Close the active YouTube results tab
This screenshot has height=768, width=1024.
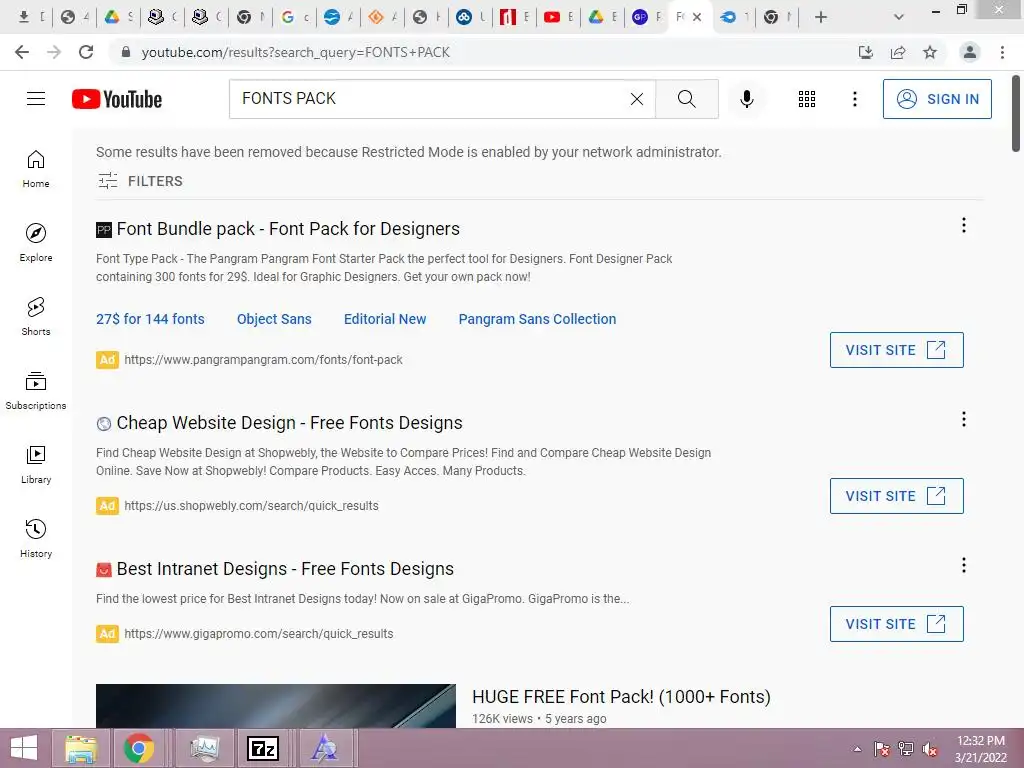[x=697, y=17]
